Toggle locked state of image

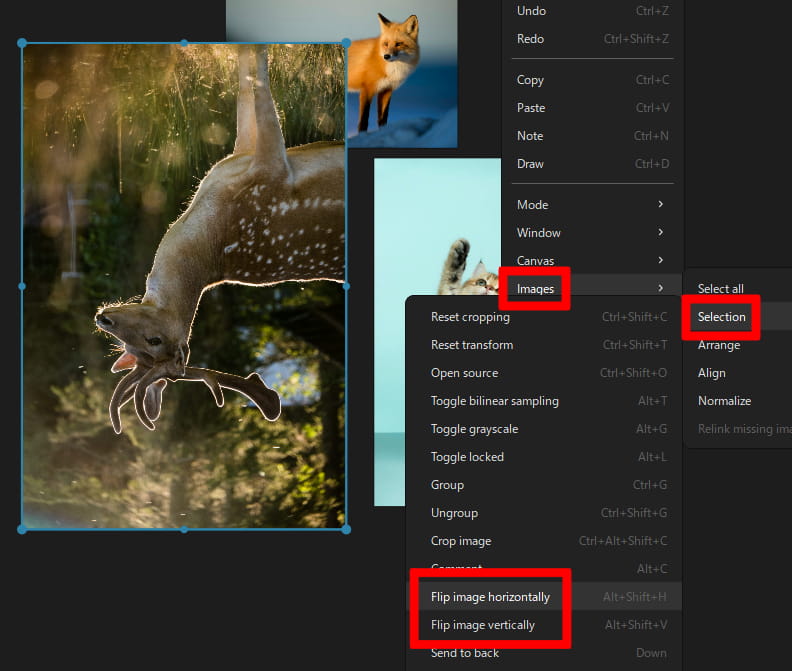coord(467,457)
